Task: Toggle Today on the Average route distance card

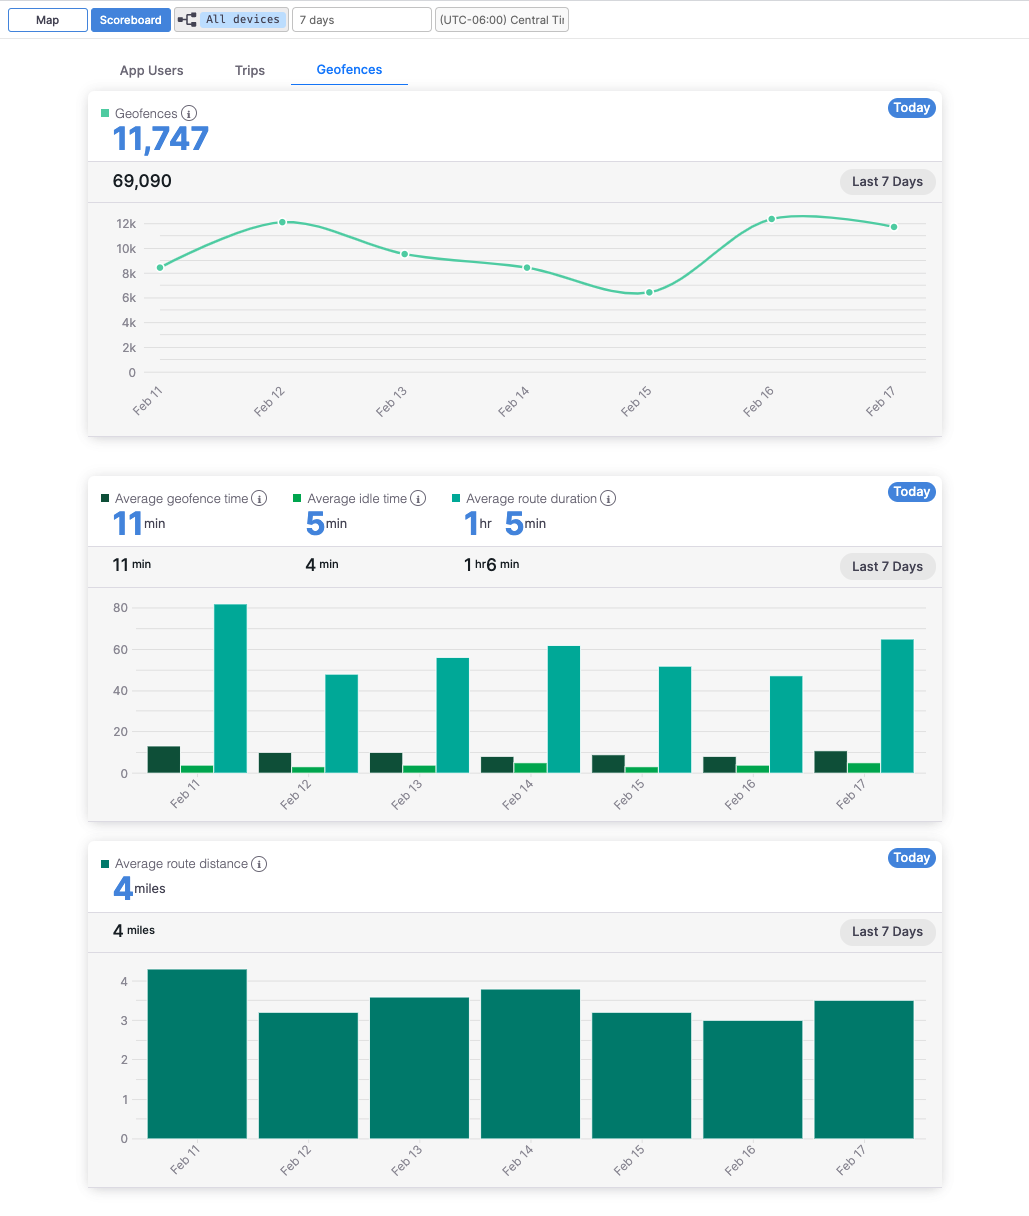Action: coord(910,857)
